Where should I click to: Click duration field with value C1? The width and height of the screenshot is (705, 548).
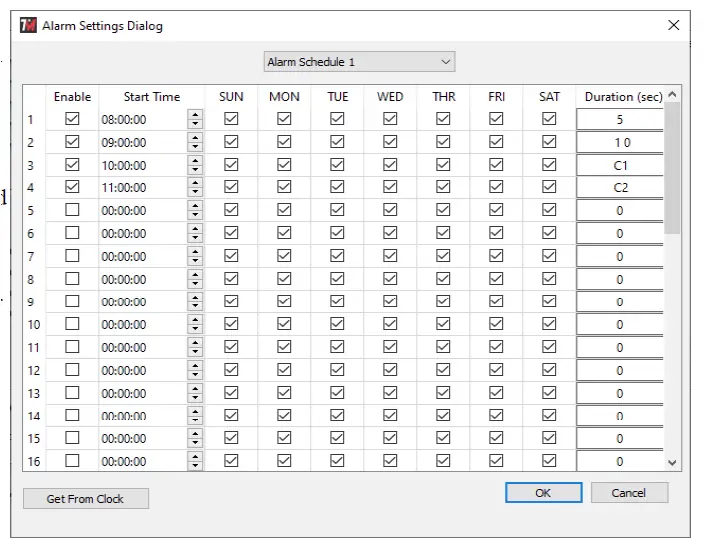(620, 165)
